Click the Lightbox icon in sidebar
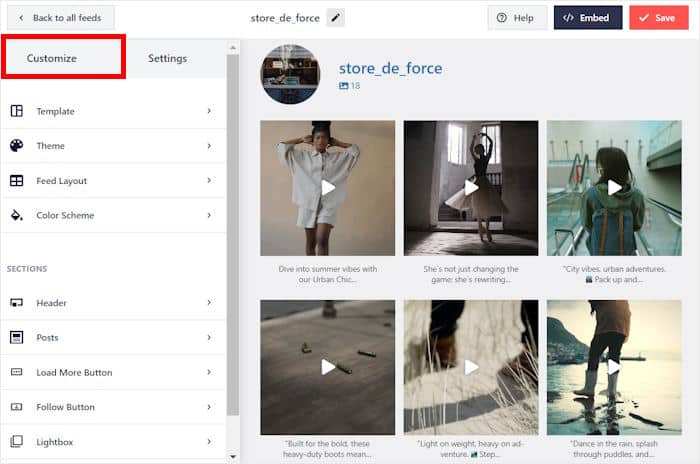700x464 pixels. click(16, 442)
